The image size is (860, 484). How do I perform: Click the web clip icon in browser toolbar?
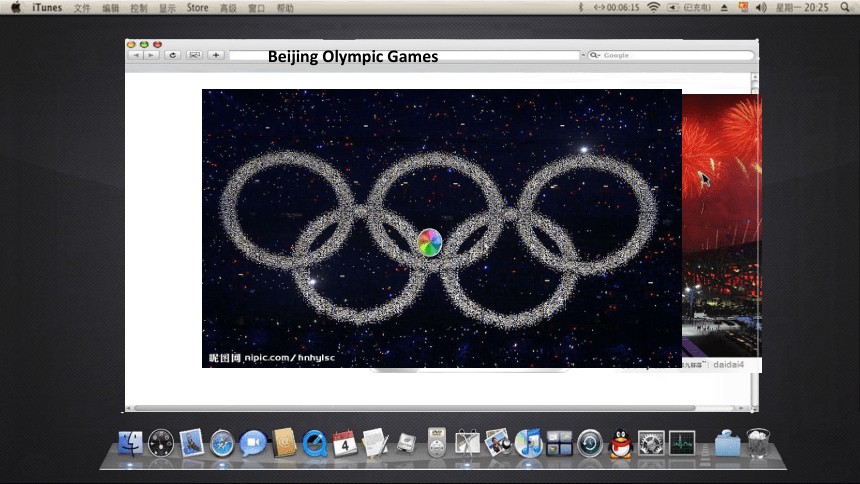click(x=194, y=55)
